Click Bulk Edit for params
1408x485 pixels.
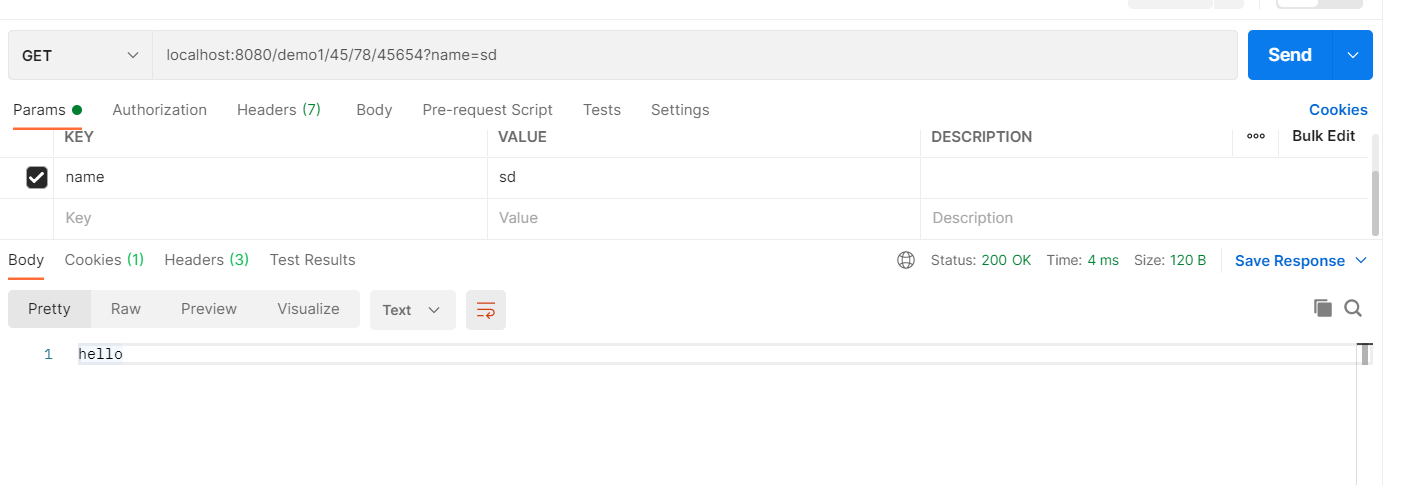click(1323, 136)
